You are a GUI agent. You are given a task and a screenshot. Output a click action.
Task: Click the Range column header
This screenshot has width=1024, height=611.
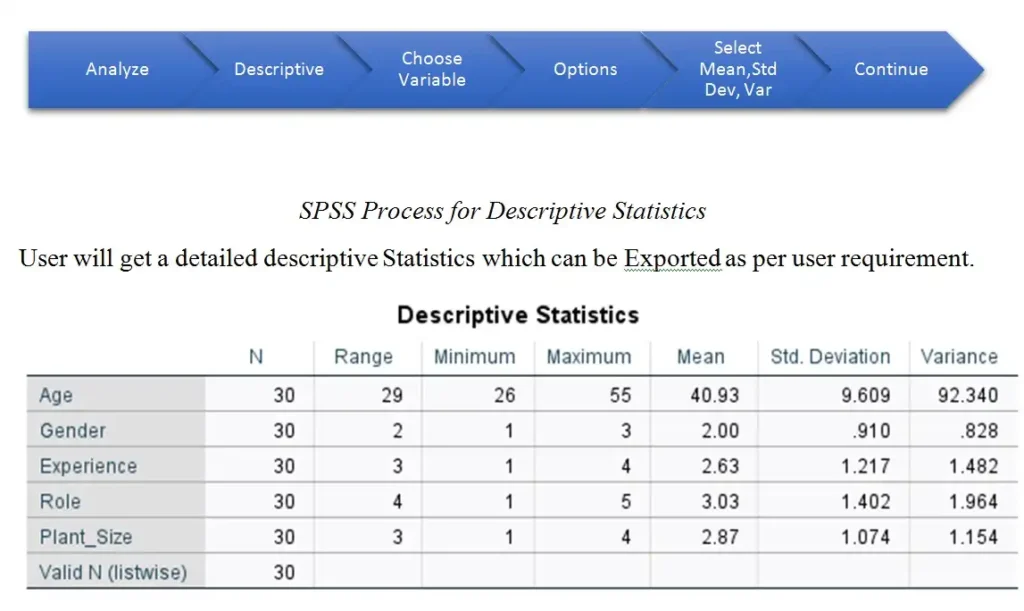[365, 357]
